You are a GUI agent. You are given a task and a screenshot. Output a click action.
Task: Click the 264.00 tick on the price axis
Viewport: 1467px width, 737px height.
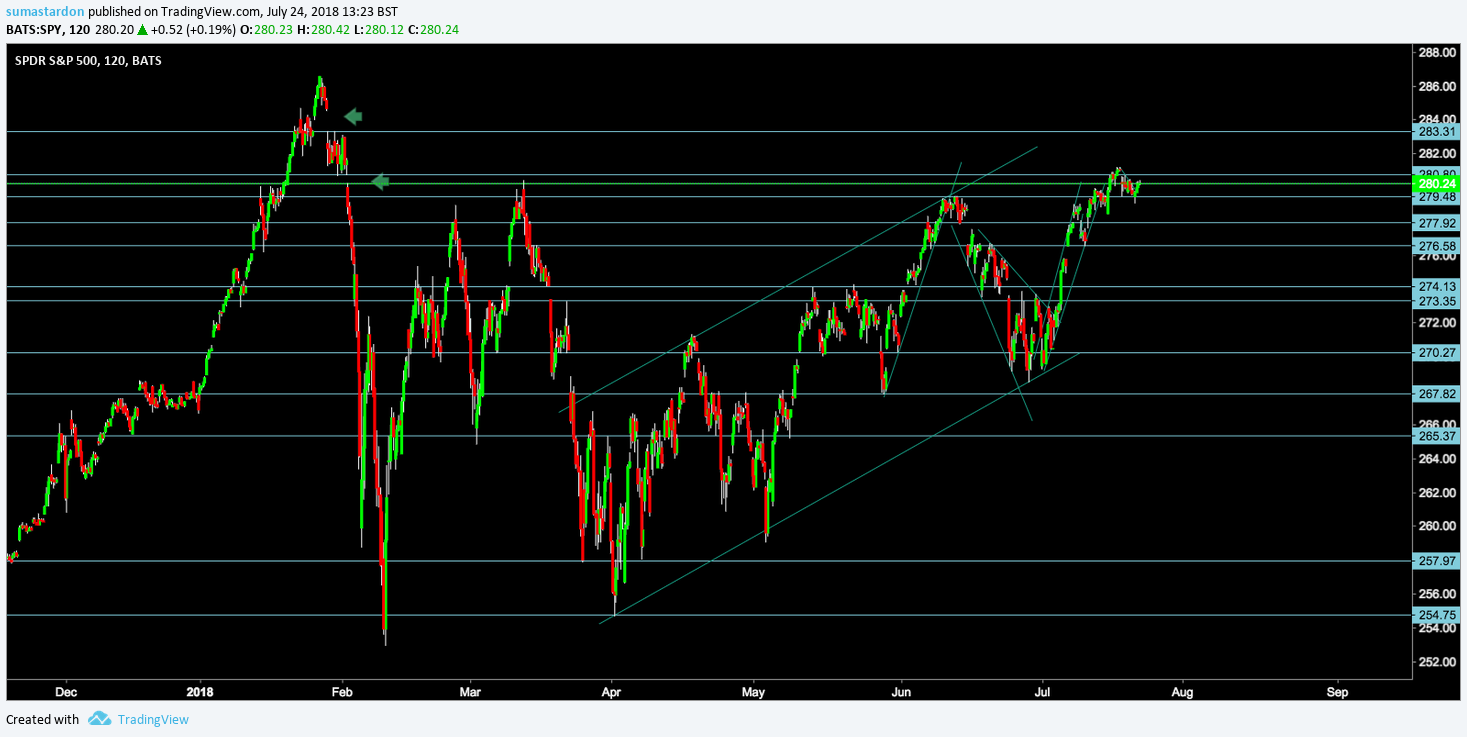click(x=1435, y=458)
